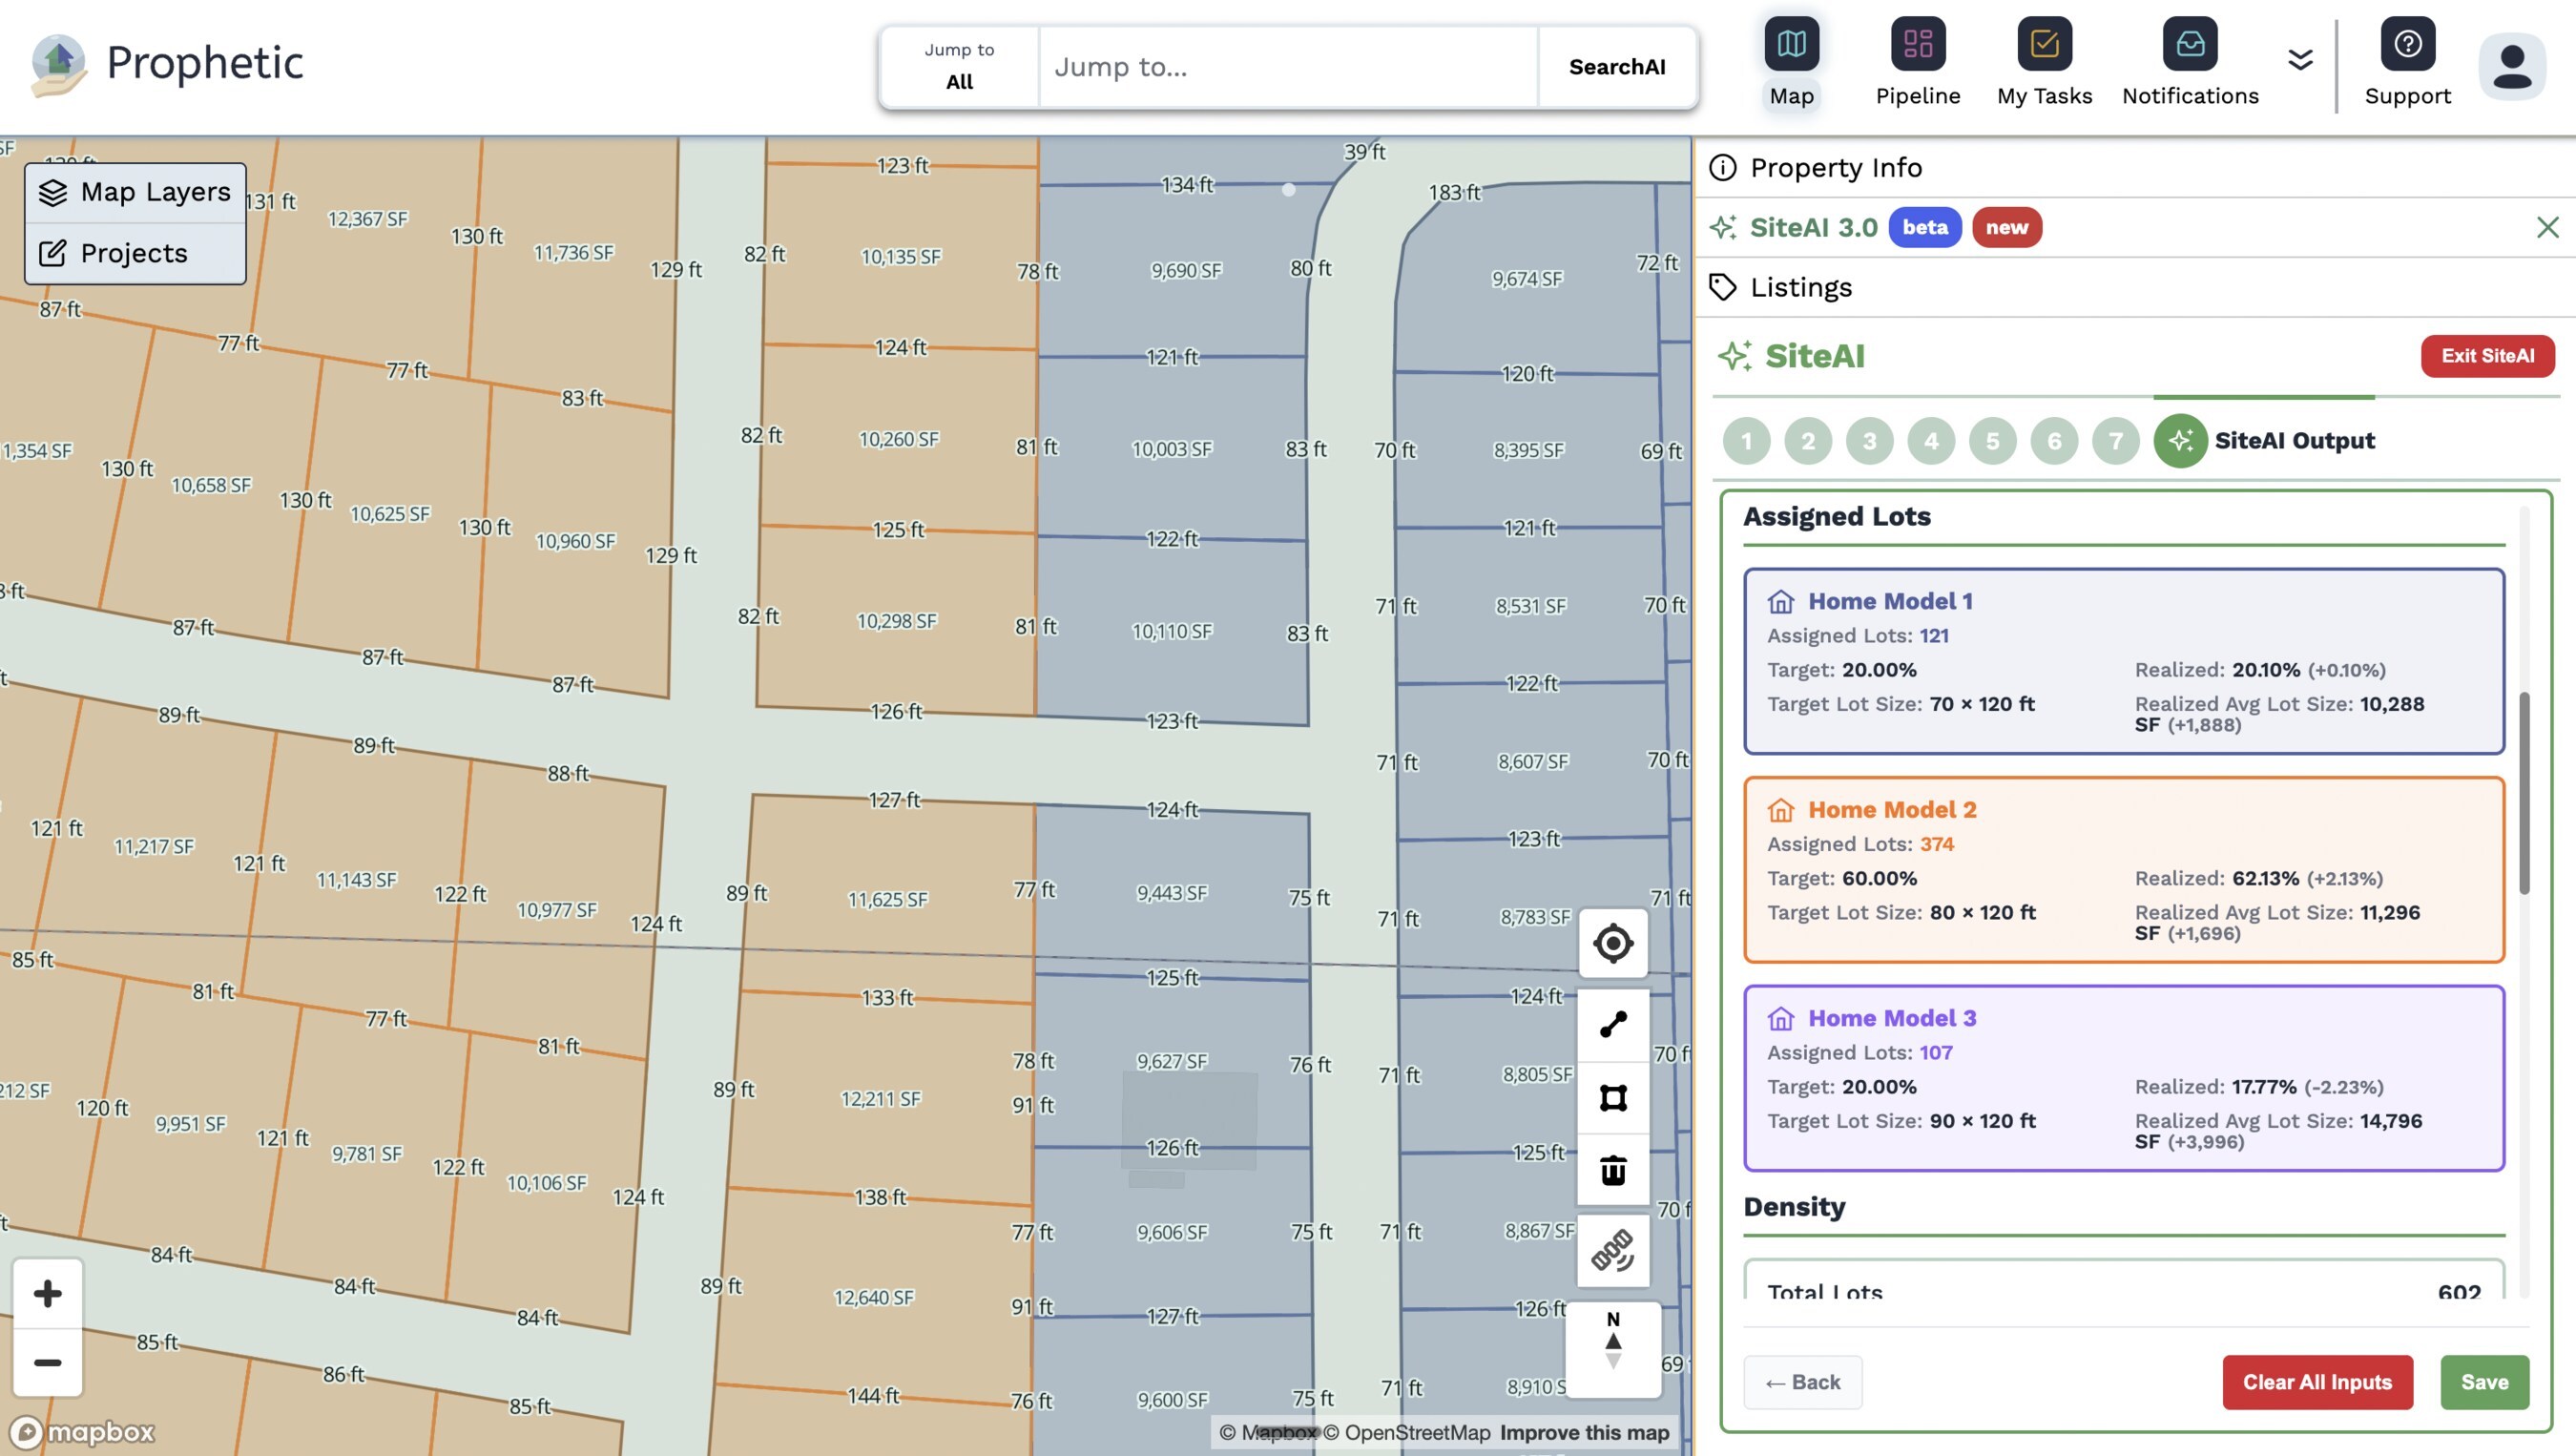Click the Map Layers stack icon
2576x1456 pixels.
pyautogui.click(x=52, y=192)
